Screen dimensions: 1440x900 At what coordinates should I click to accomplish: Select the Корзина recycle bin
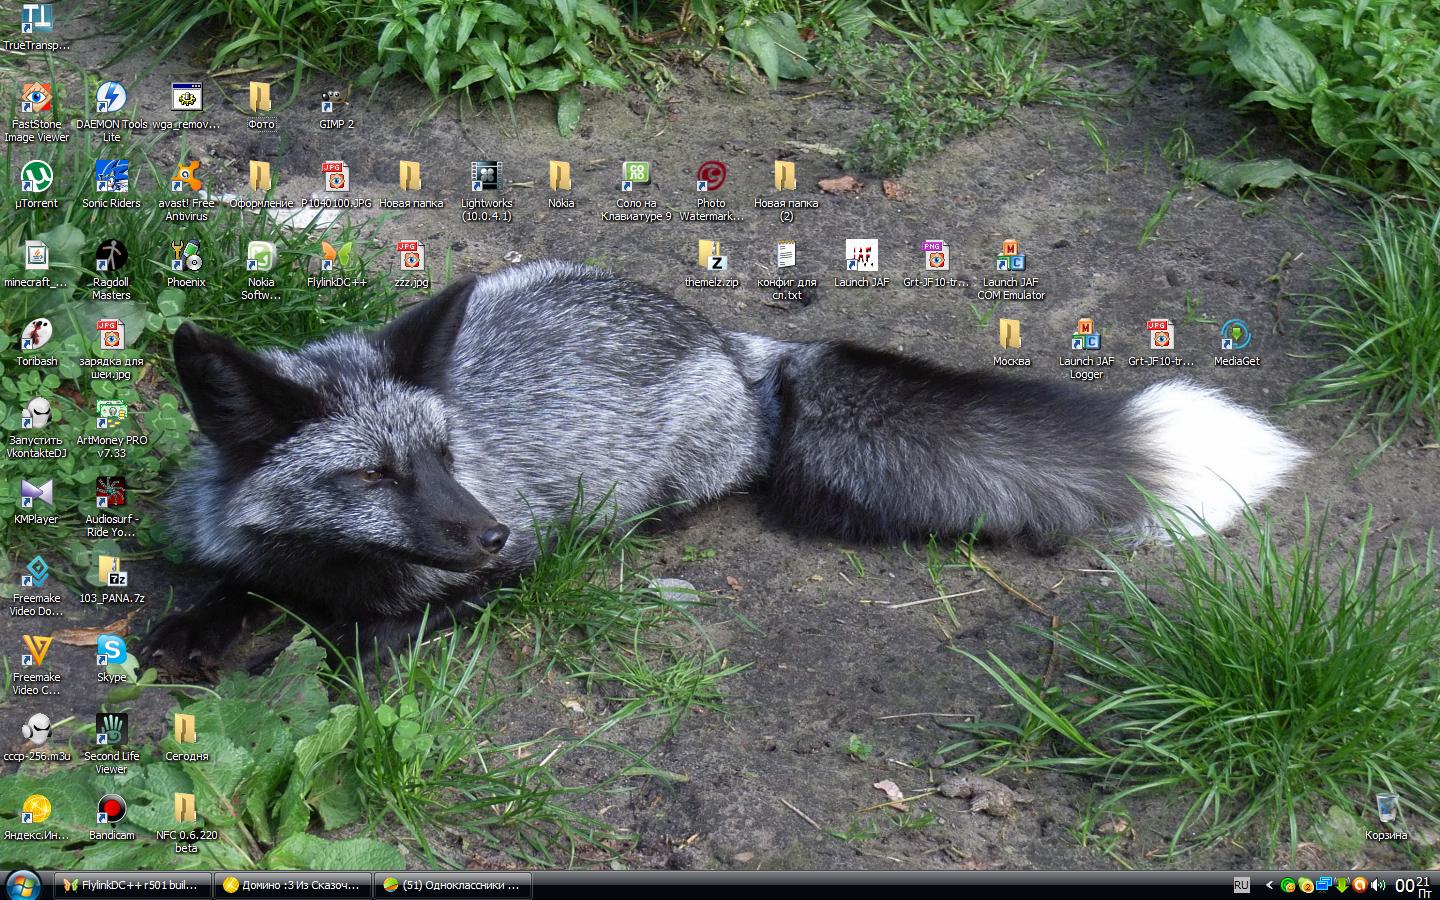point(1386,810)
